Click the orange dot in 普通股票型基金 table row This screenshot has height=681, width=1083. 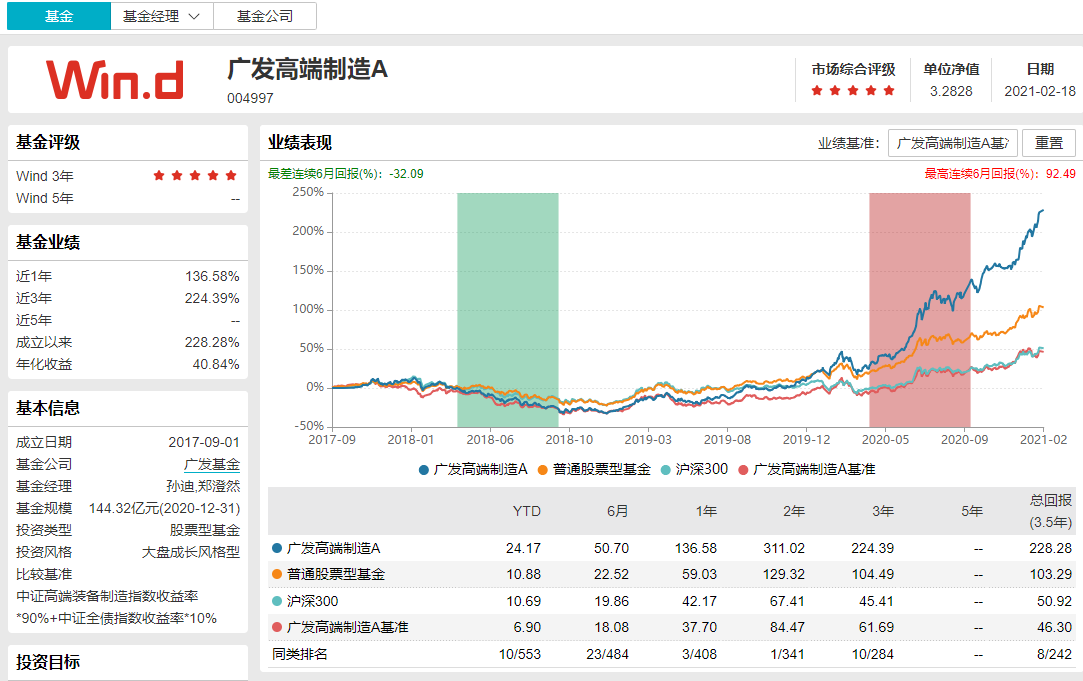tap(277, 575)
